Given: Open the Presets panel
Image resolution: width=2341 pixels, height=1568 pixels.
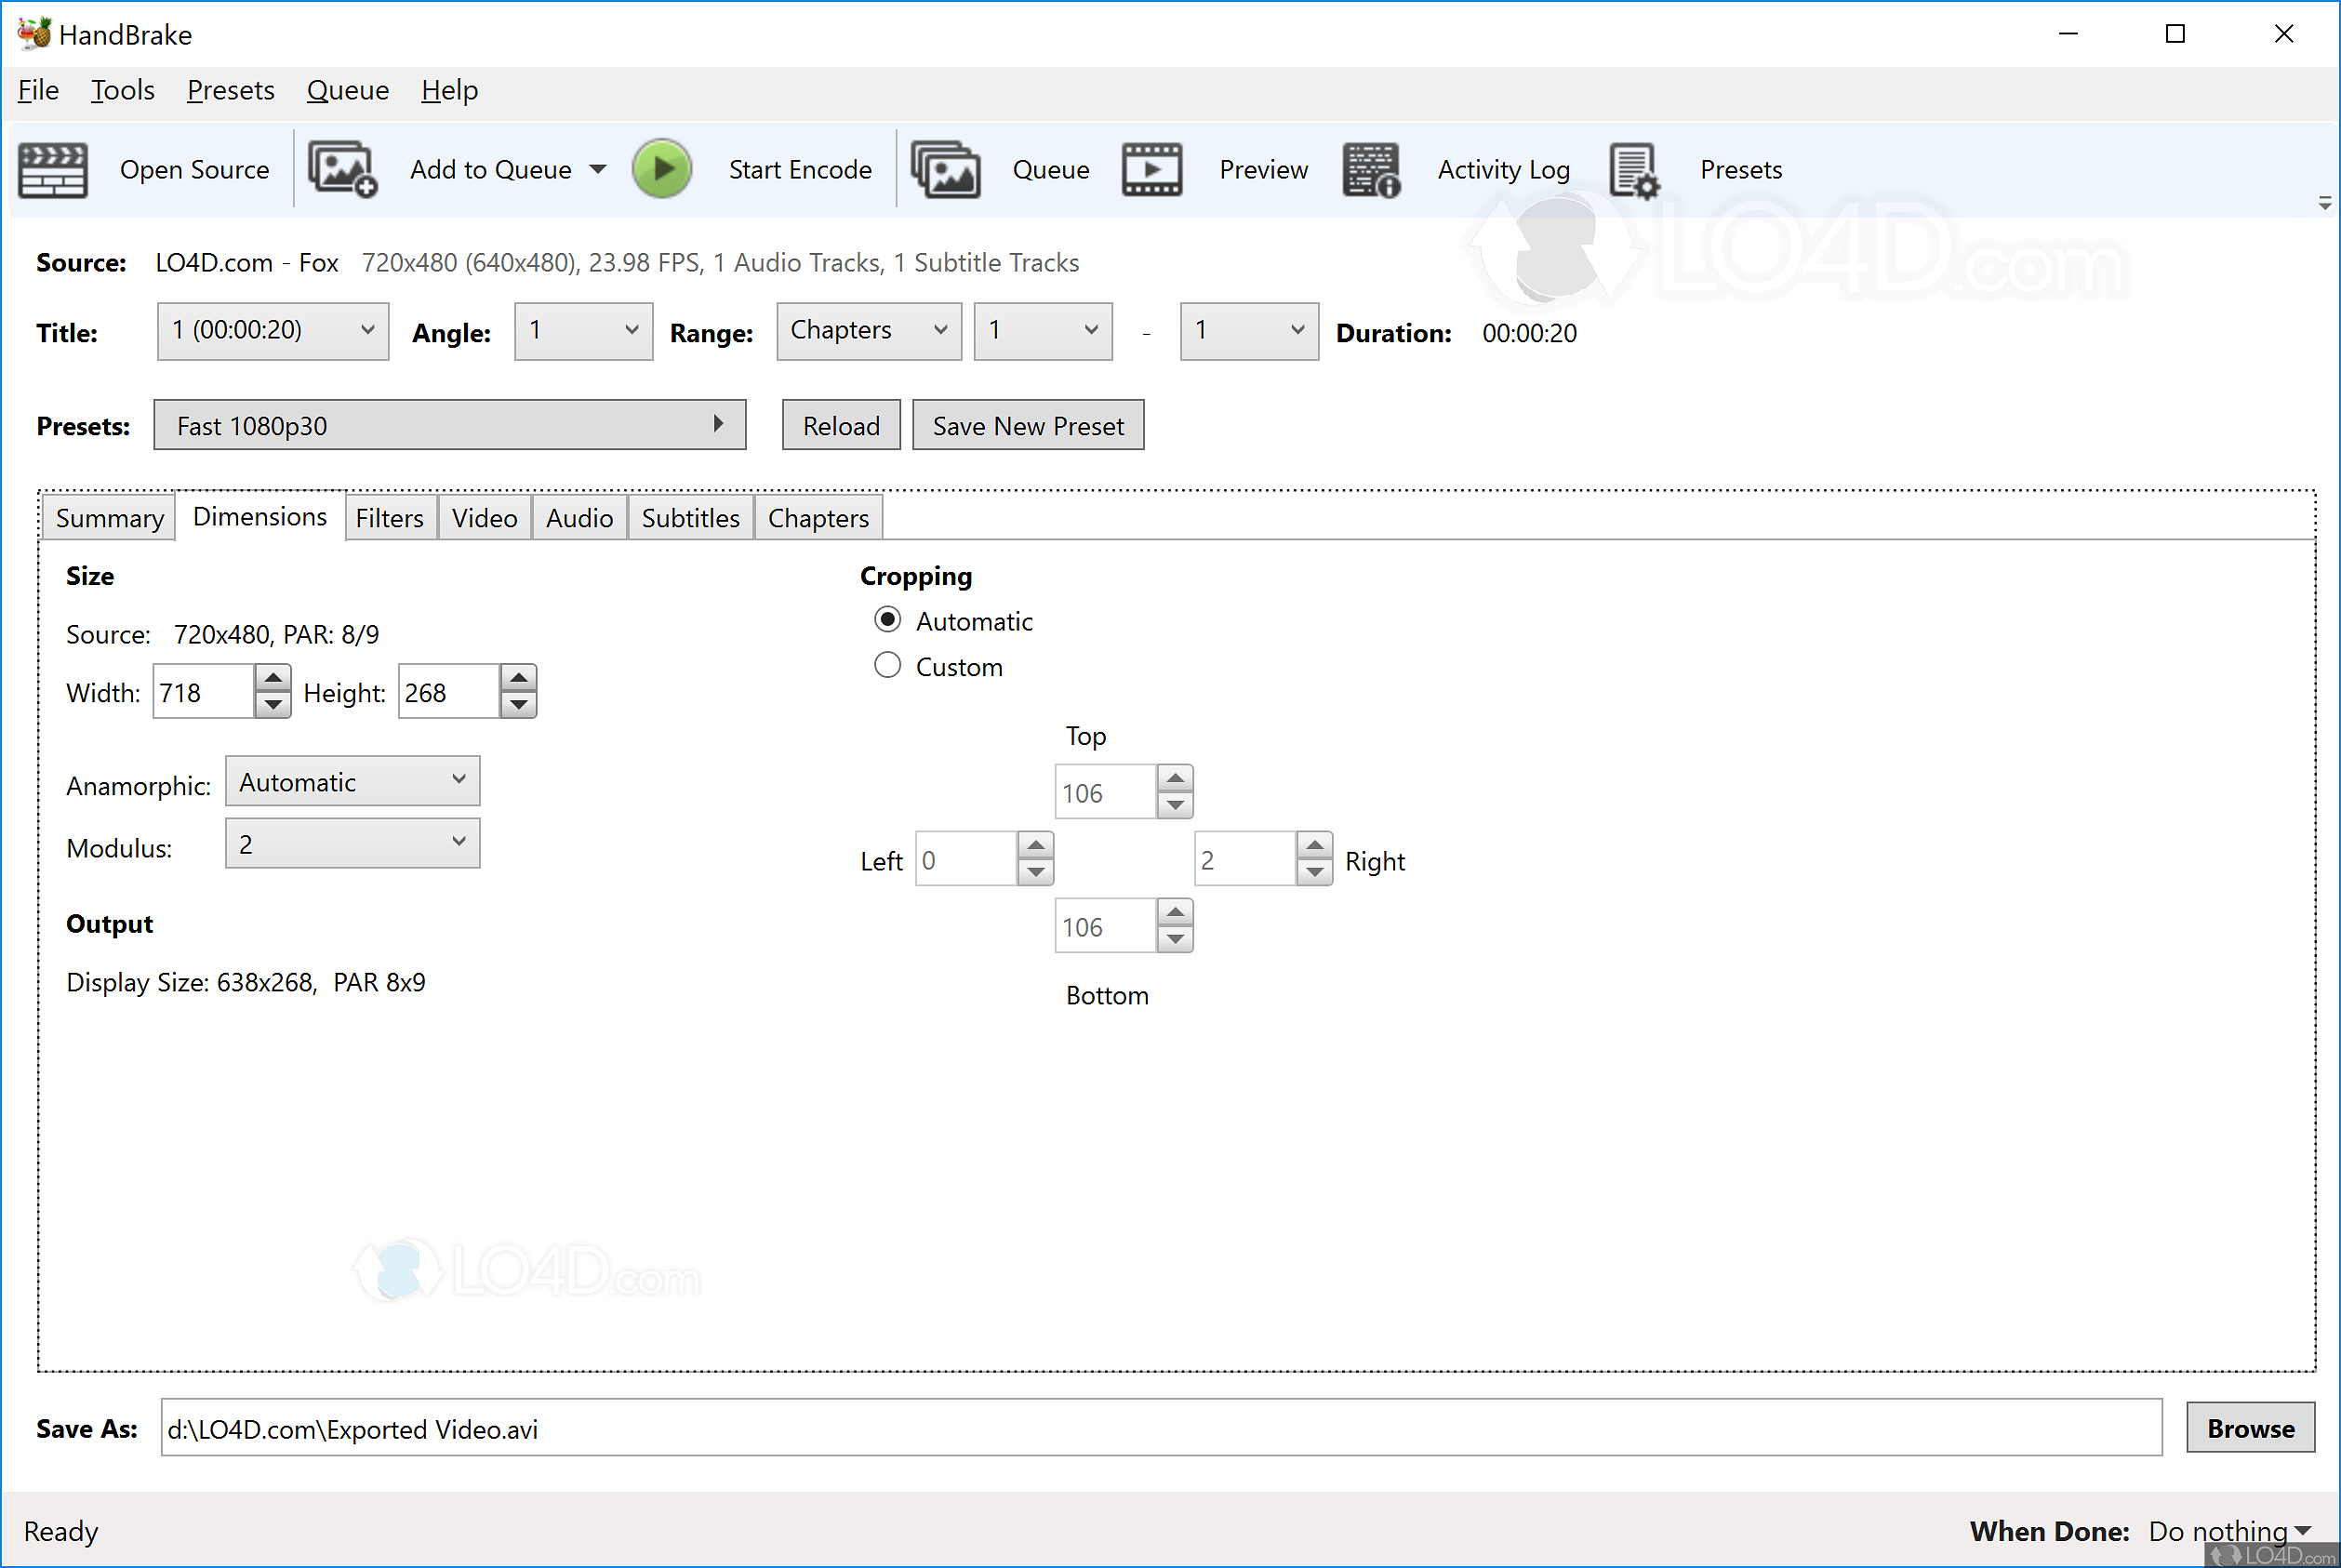Looking at the screenshot, I should [x=1694, y=168].
